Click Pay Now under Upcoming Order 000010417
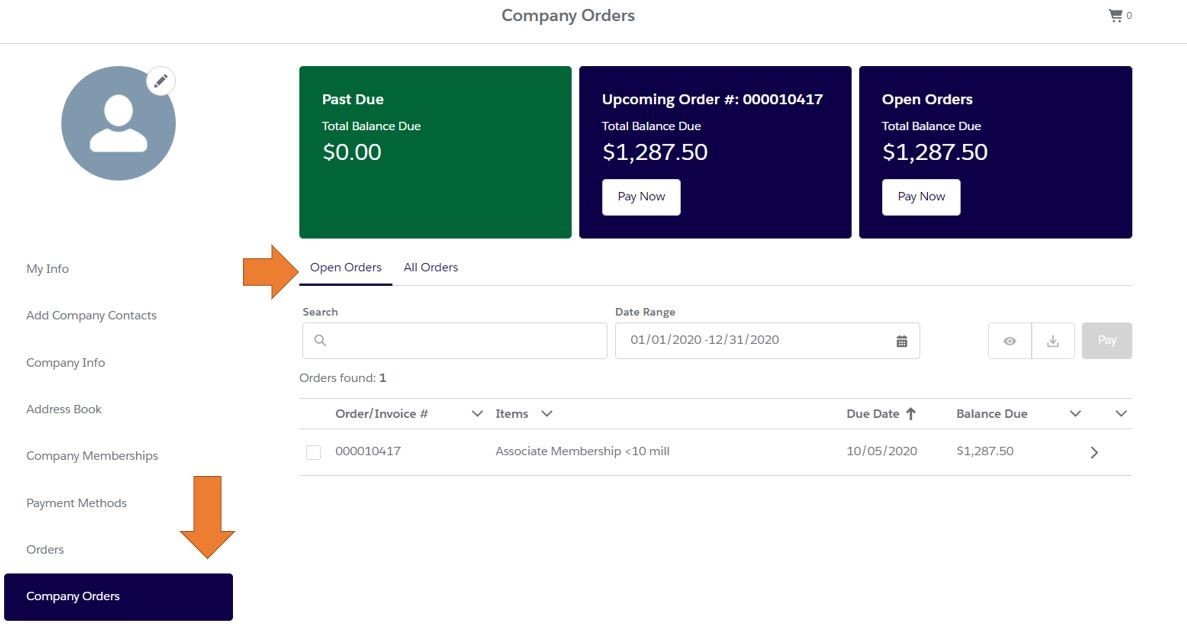The height and width of the screenshot is (638, 1187). click(640, 196)
